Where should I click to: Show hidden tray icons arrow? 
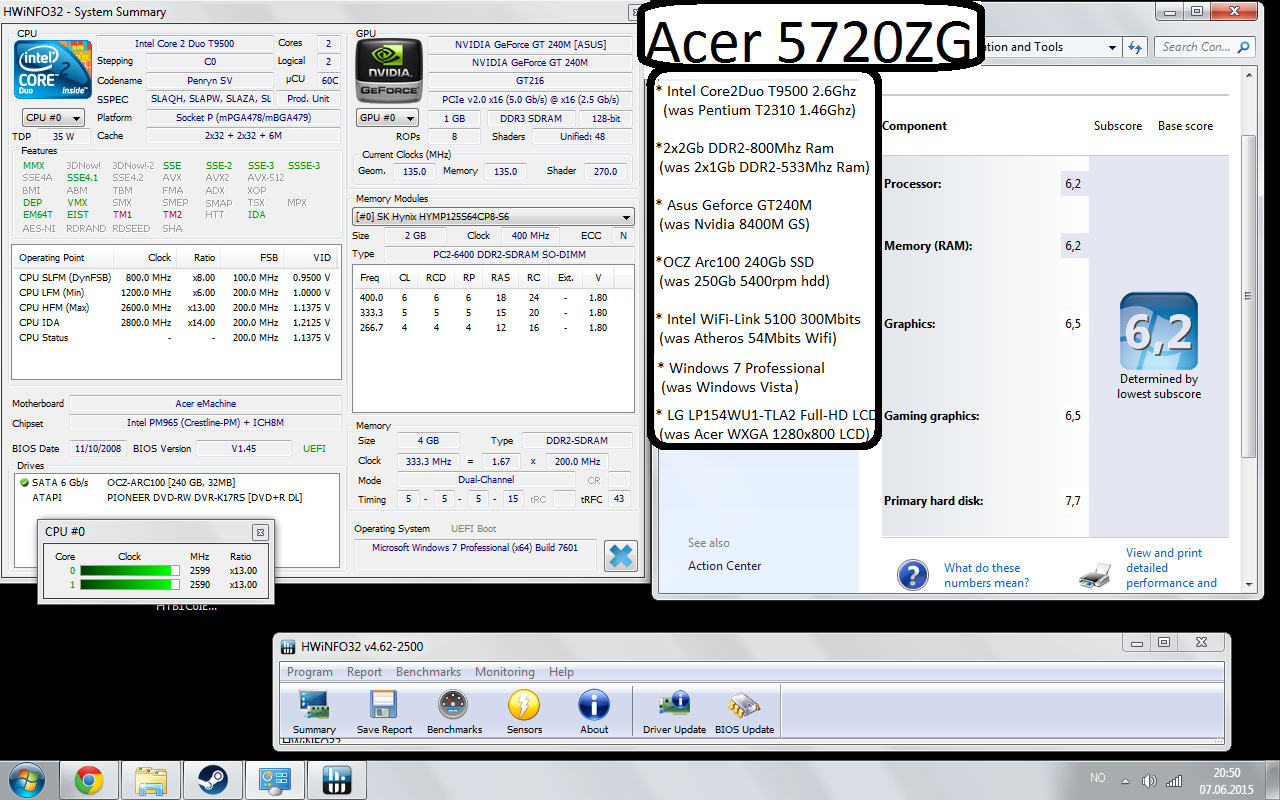[1126, 780]
